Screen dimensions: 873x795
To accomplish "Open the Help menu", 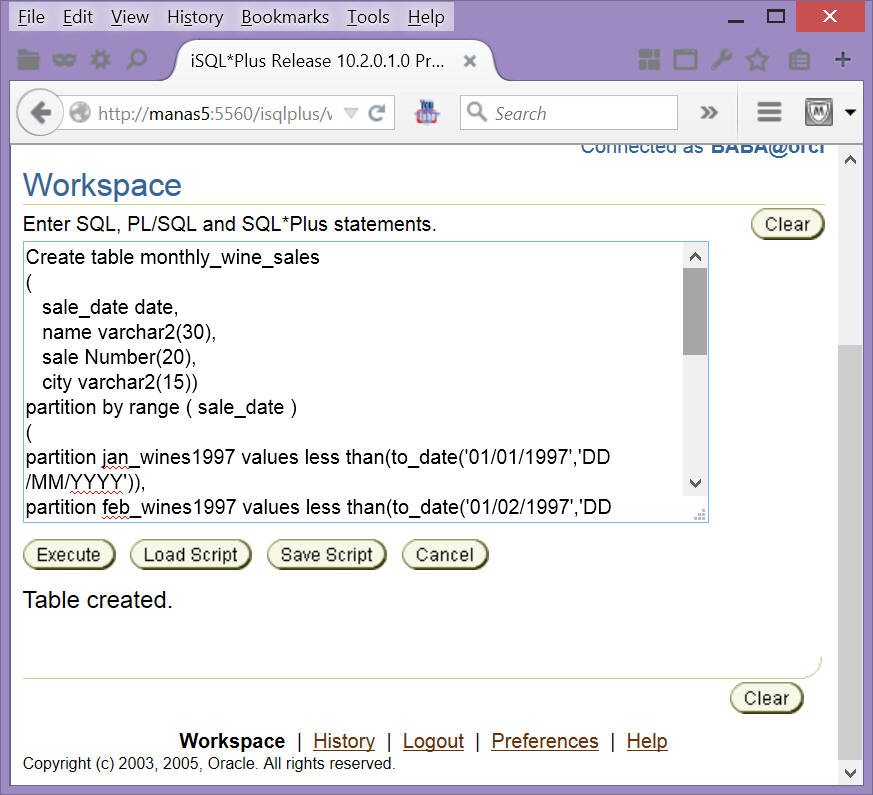I will click(426, 17).
